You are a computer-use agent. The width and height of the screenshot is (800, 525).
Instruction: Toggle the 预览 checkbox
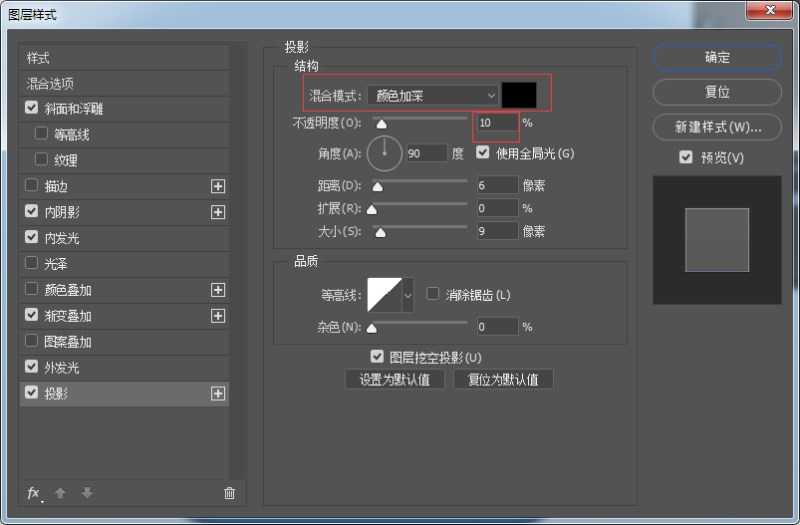pos(686,157)
